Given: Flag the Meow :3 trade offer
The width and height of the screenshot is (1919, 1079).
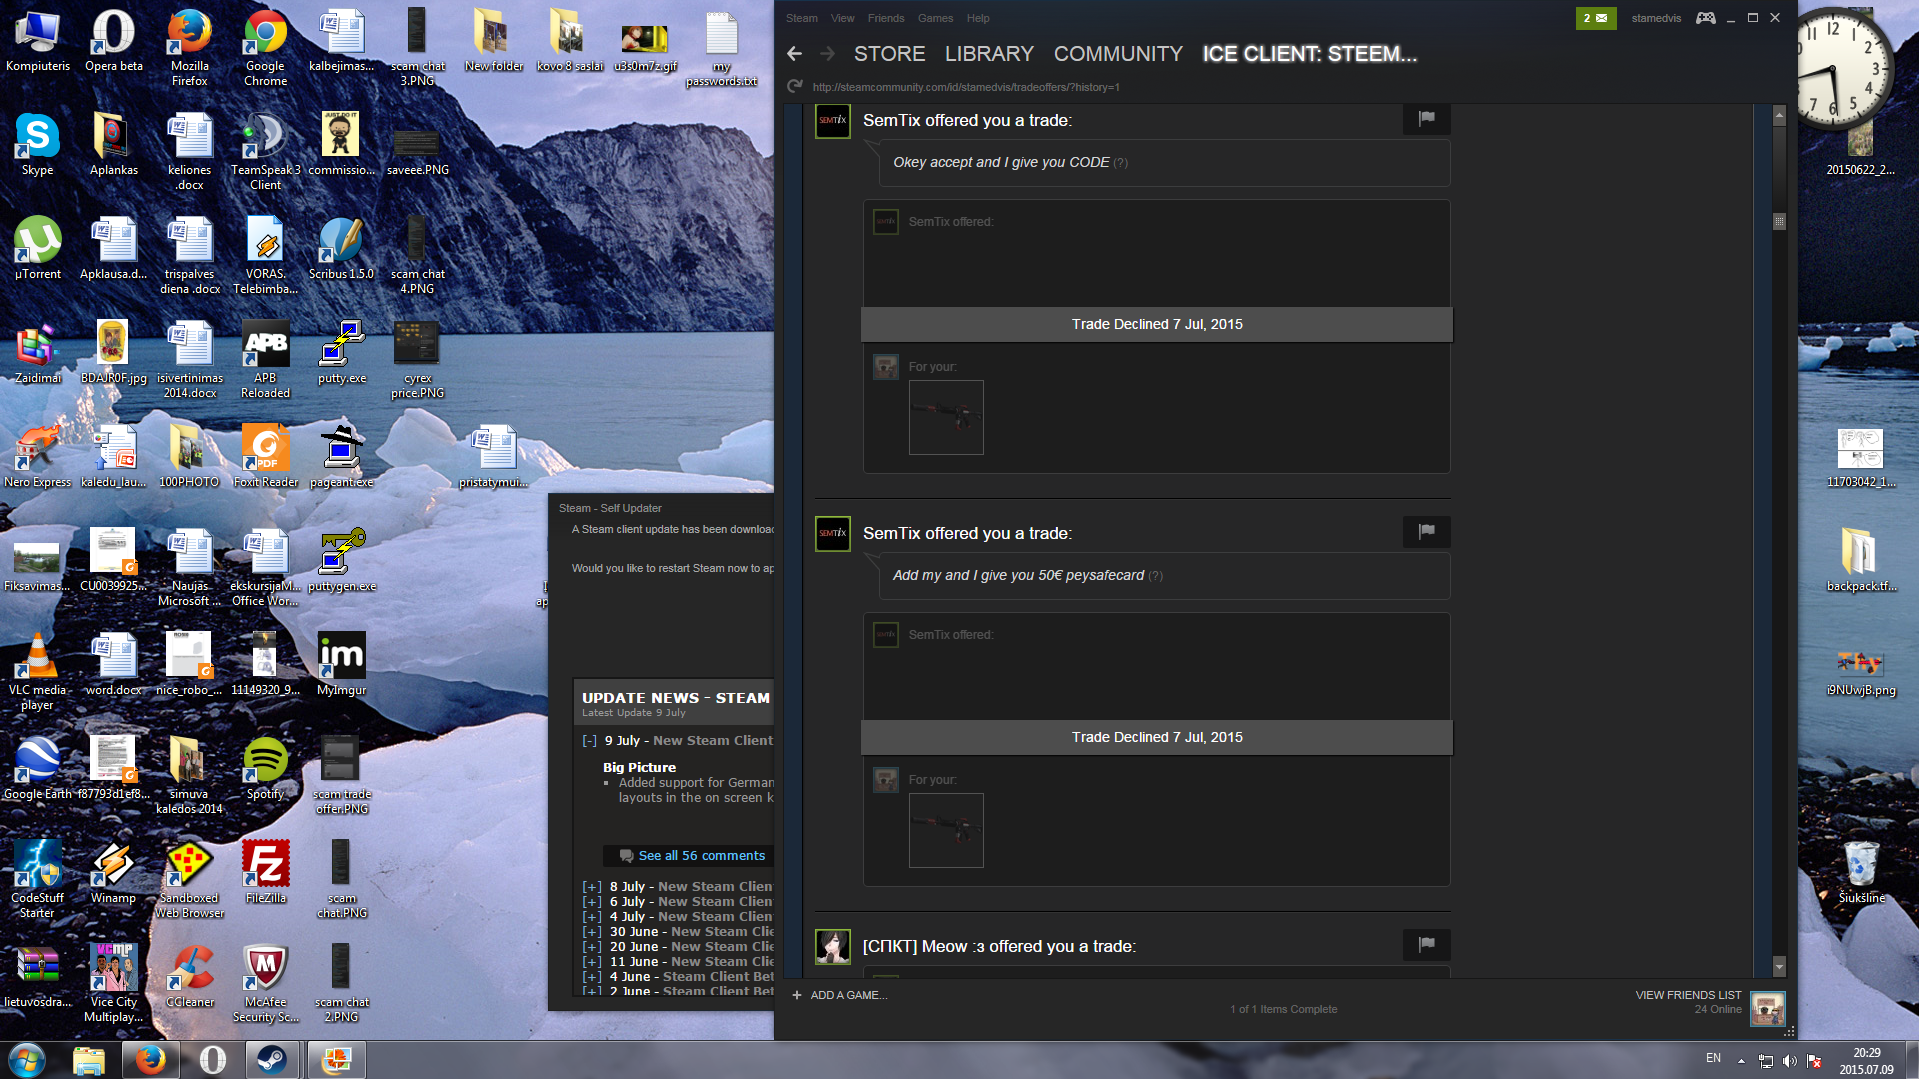Looking at the screenshot, I should point(1426,944).
